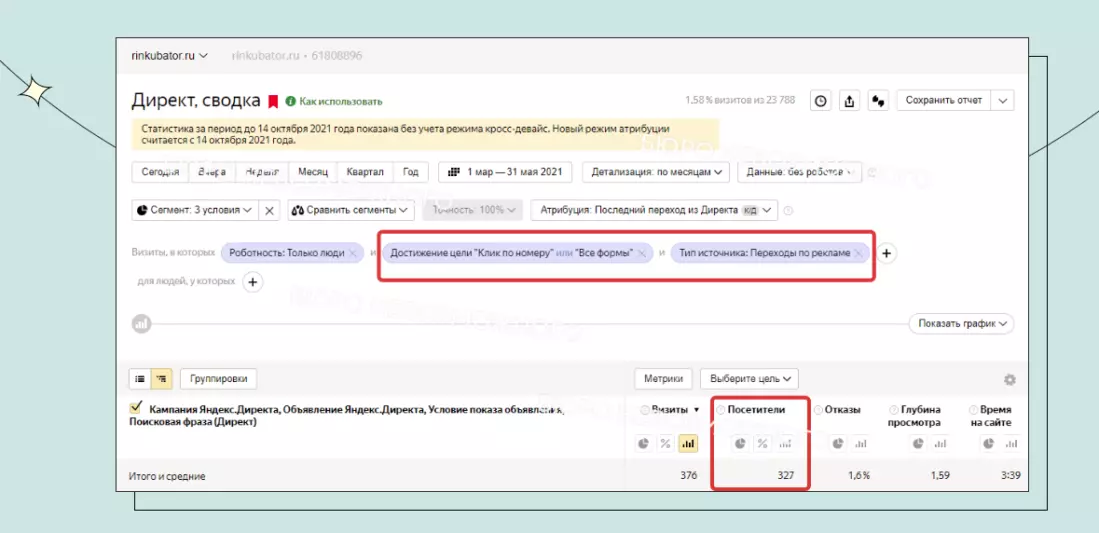Remove the segment with the X button
1099x533 pixels.
point(269,210)
